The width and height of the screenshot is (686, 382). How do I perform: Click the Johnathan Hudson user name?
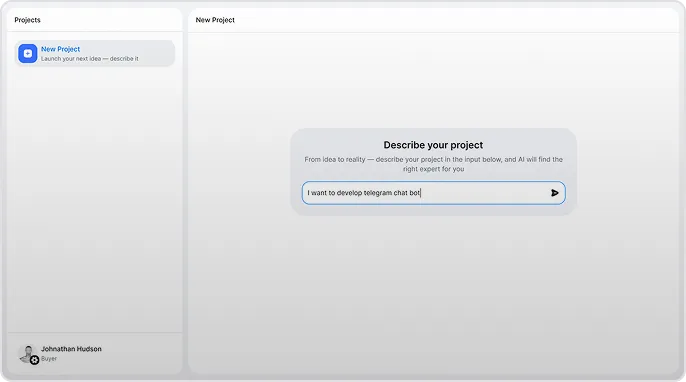click(x=71, y=349)
